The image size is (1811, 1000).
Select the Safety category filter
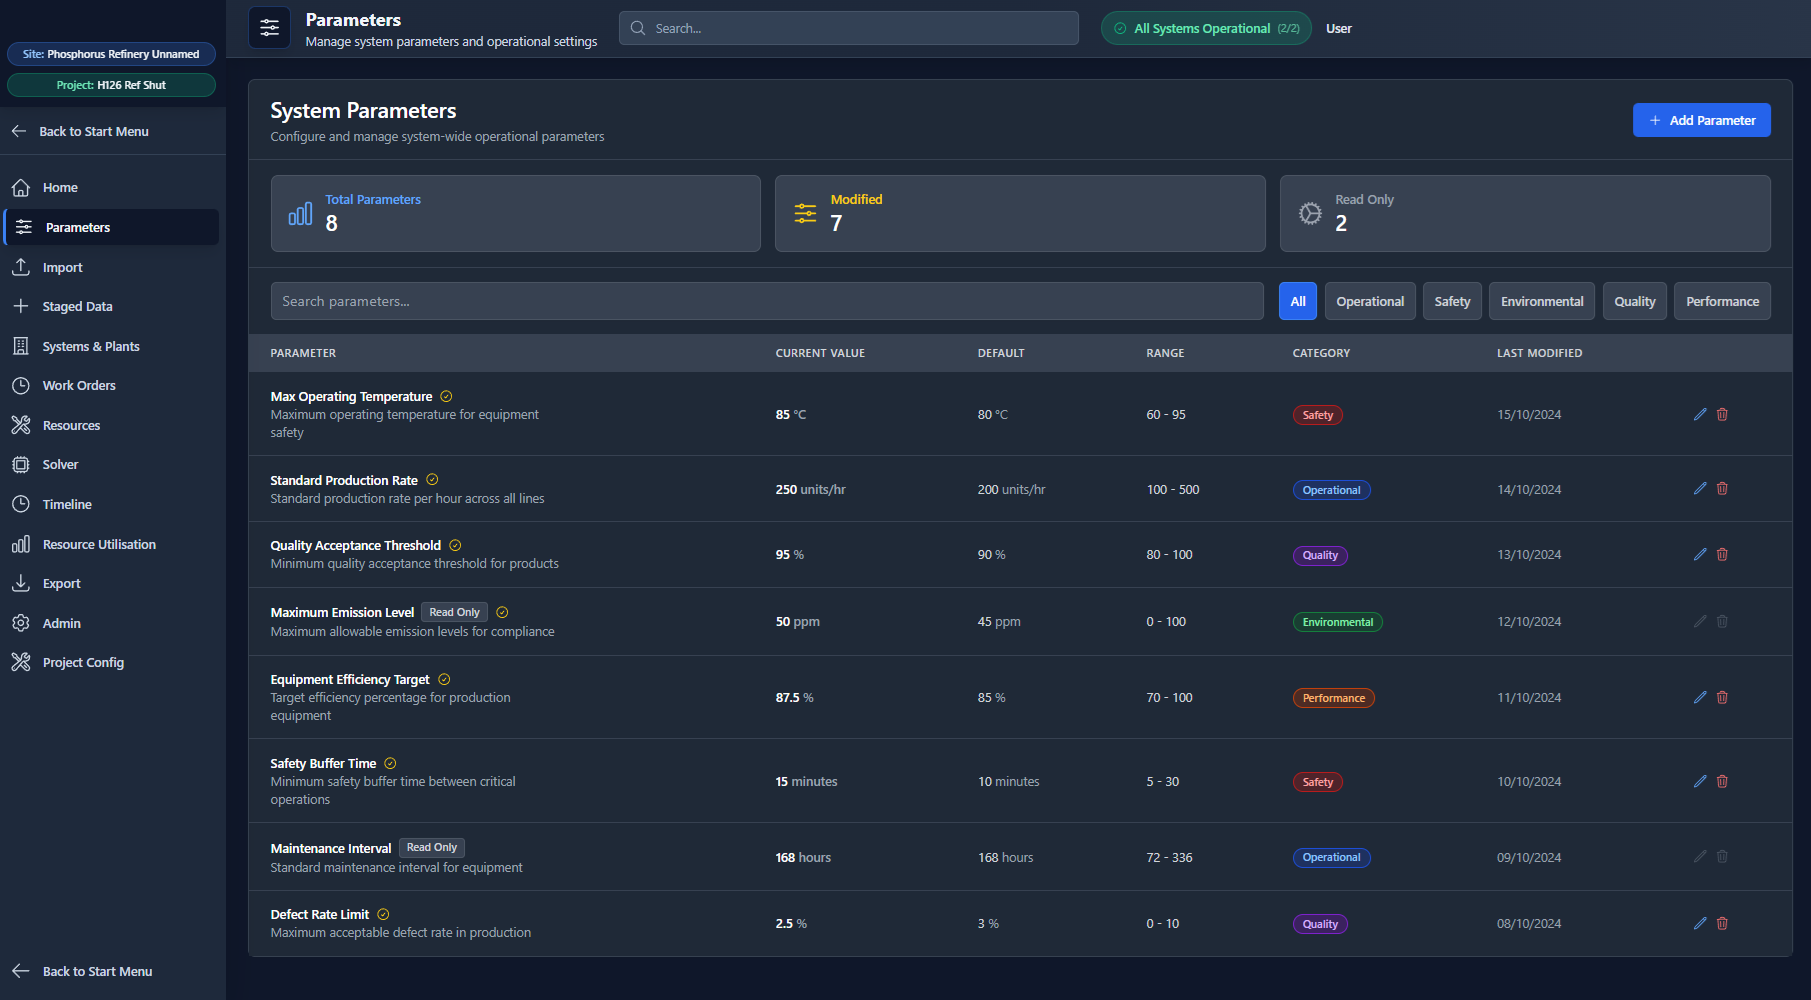[1451, 301]
